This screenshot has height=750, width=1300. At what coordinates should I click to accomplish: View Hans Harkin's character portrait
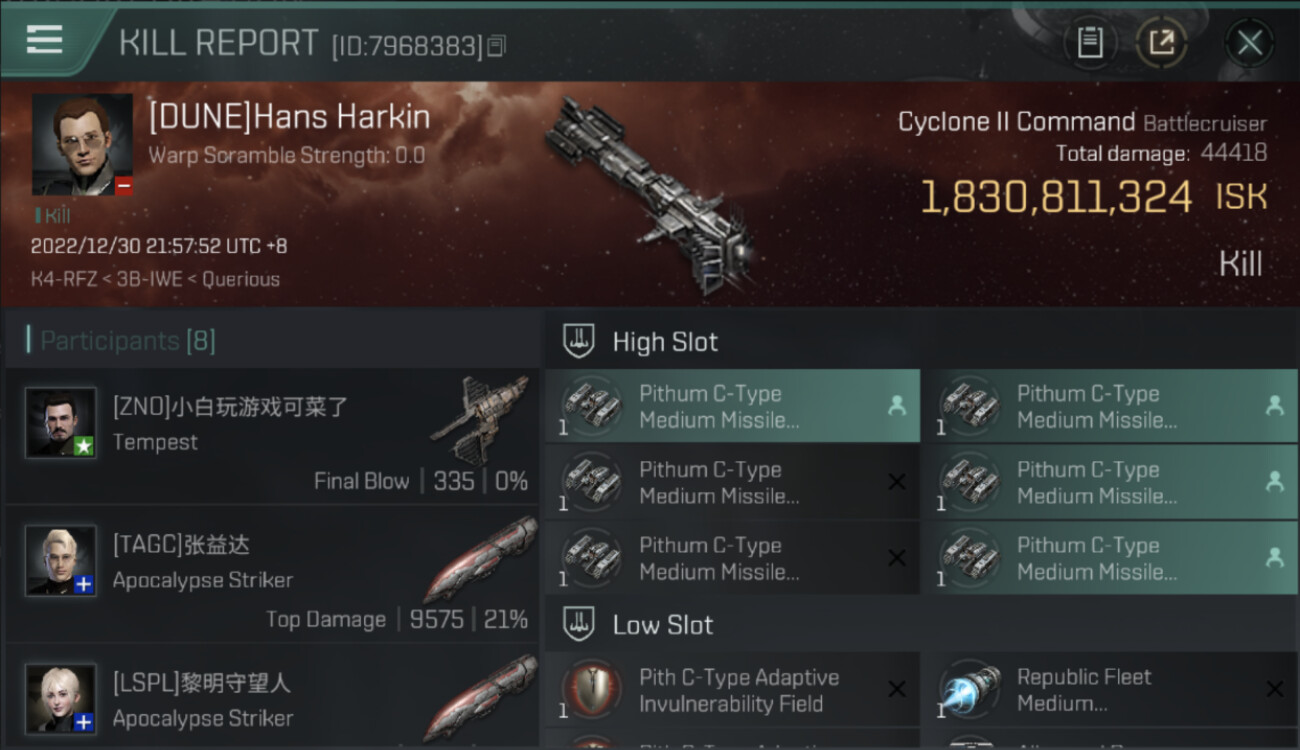coord(82,145)
